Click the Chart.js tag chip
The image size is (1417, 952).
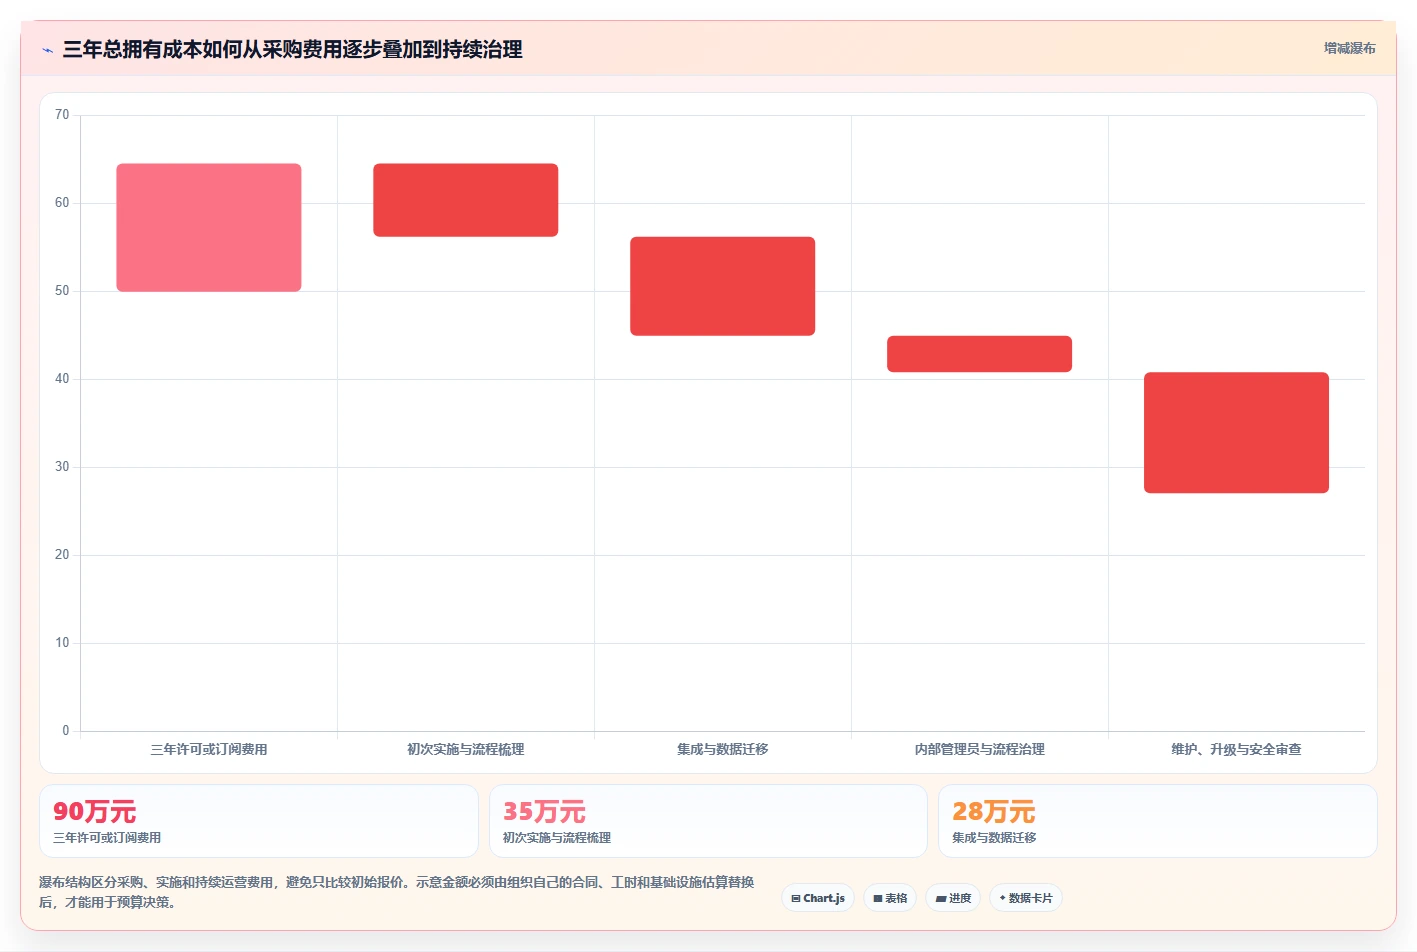(x=818, y=898)
